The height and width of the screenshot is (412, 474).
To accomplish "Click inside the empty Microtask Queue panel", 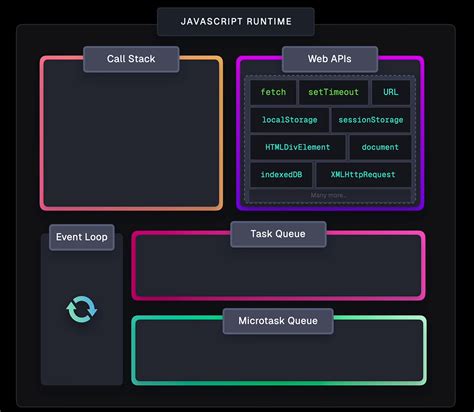I will click(279, 357).
